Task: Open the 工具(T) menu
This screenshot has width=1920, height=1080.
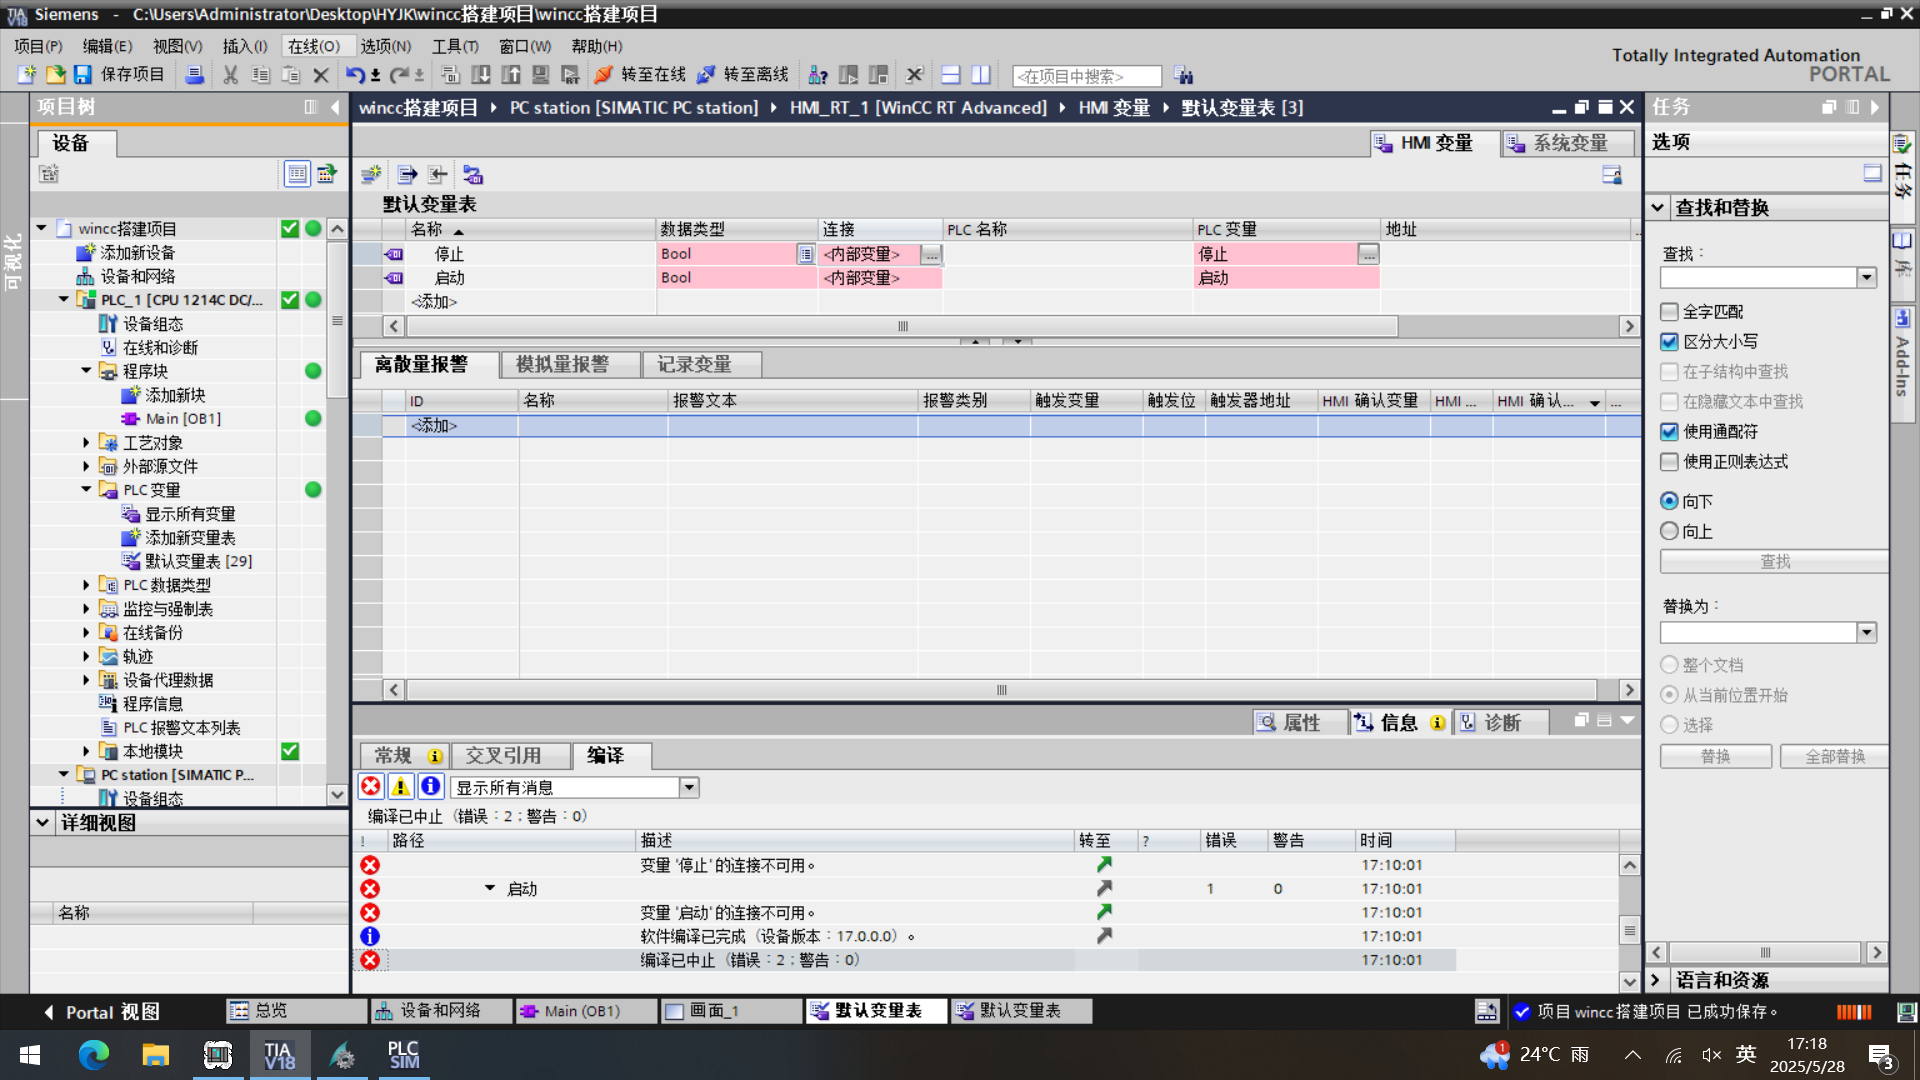Action: click(x=455, y=46)
